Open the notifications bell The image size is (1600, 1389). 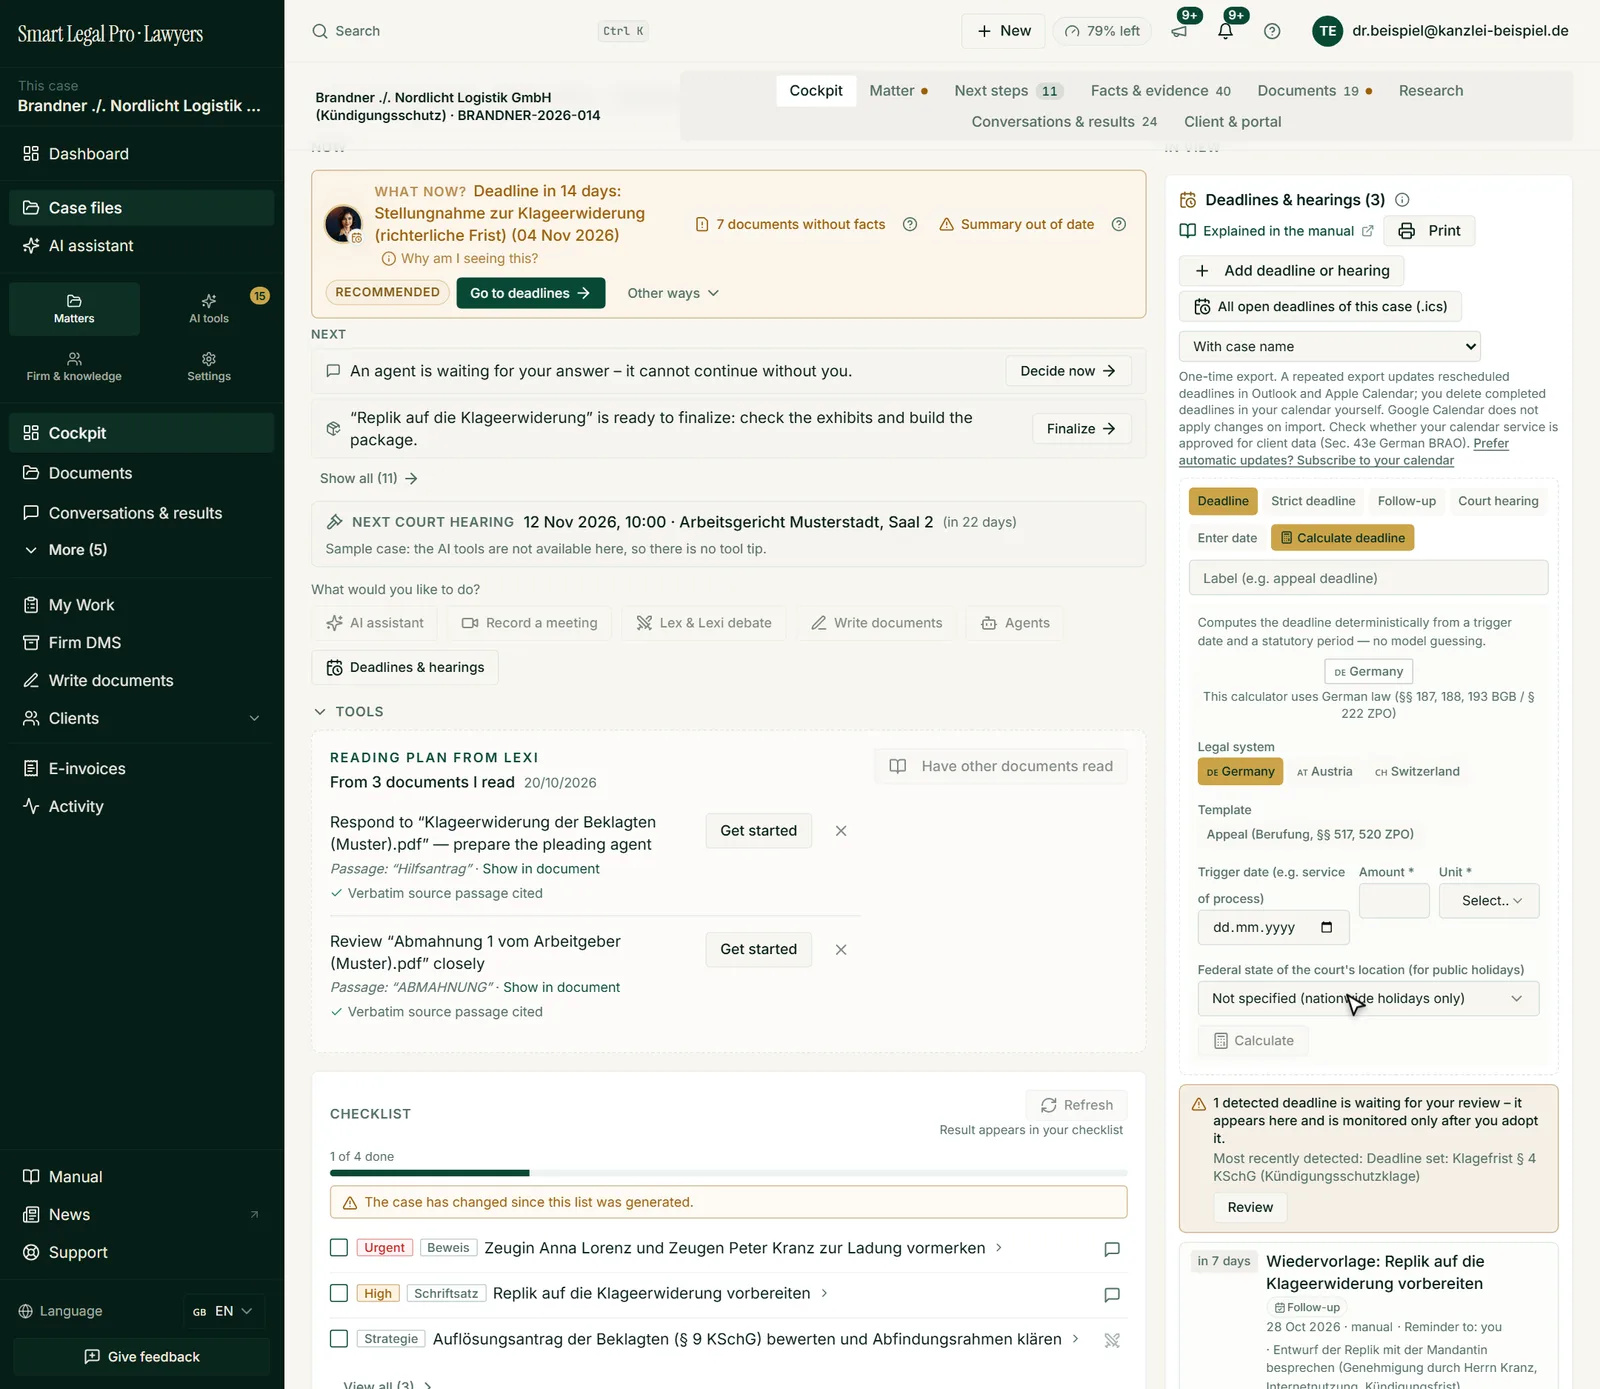coord(1226,31)
